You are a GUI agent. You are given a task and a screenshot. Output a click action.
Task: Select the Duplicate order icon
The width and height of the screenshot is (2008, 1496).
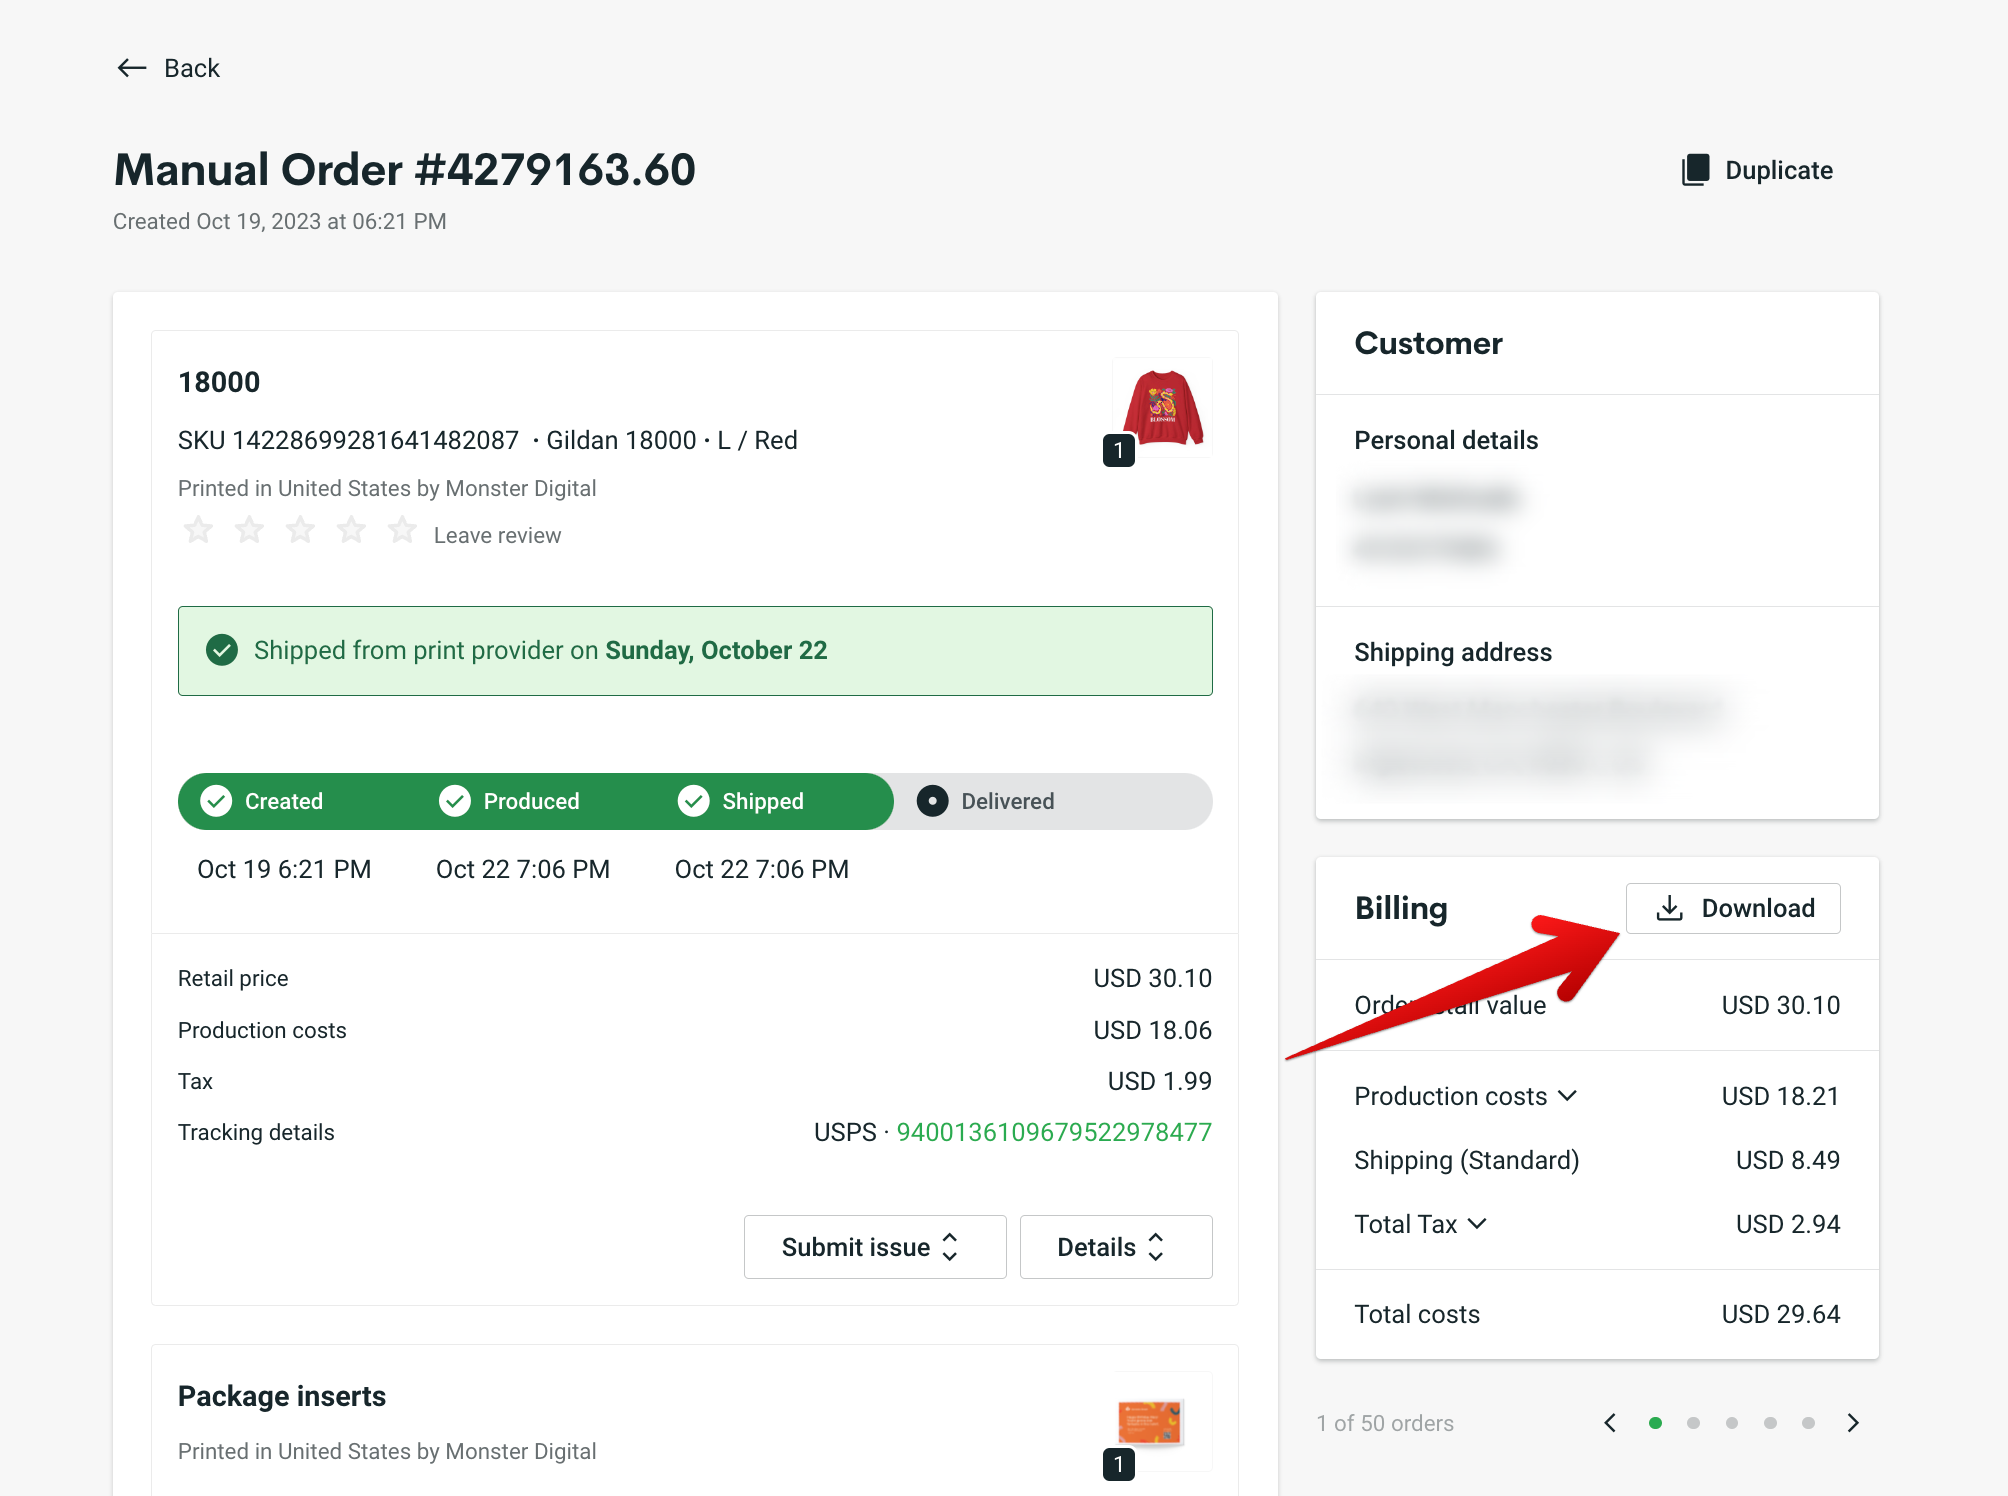click(x=1694, y=169)
